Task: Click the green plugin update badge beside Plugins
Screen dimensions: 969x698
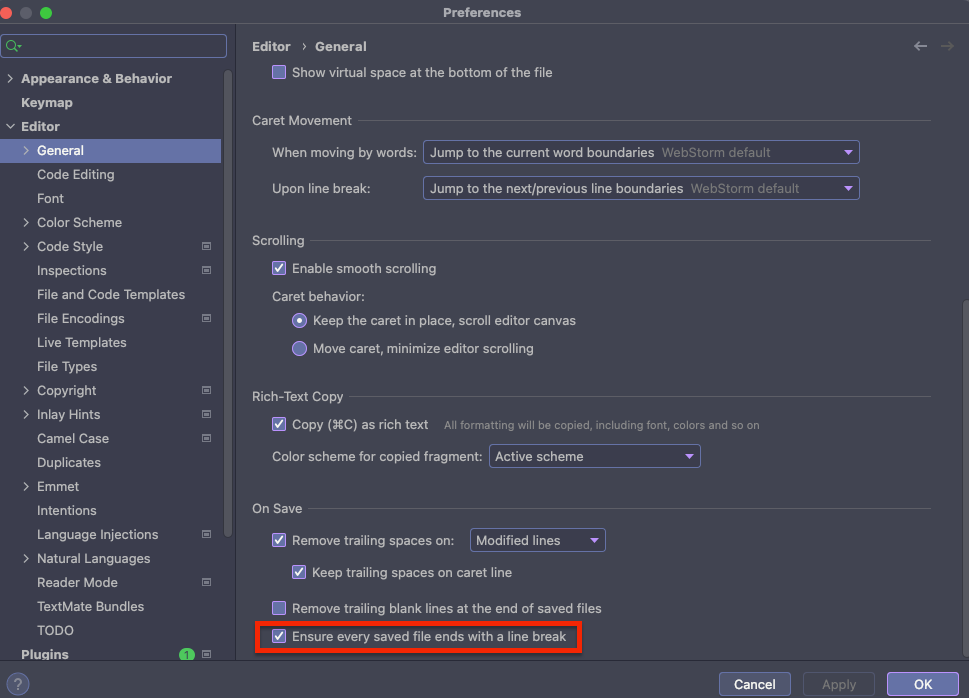Action: point(186,654)
